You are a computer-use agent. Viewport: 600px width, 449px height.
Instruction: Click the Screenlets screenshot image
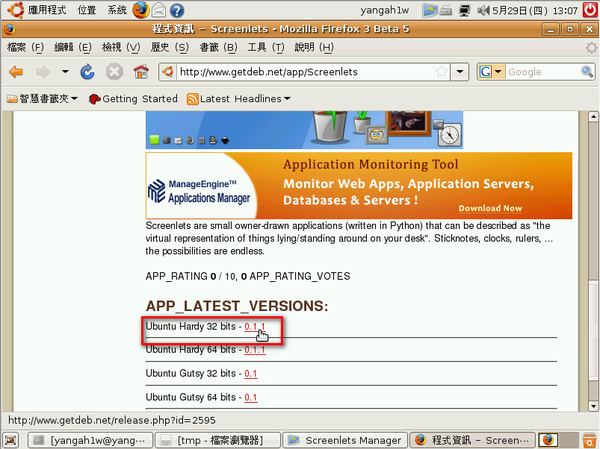[304, 130]
